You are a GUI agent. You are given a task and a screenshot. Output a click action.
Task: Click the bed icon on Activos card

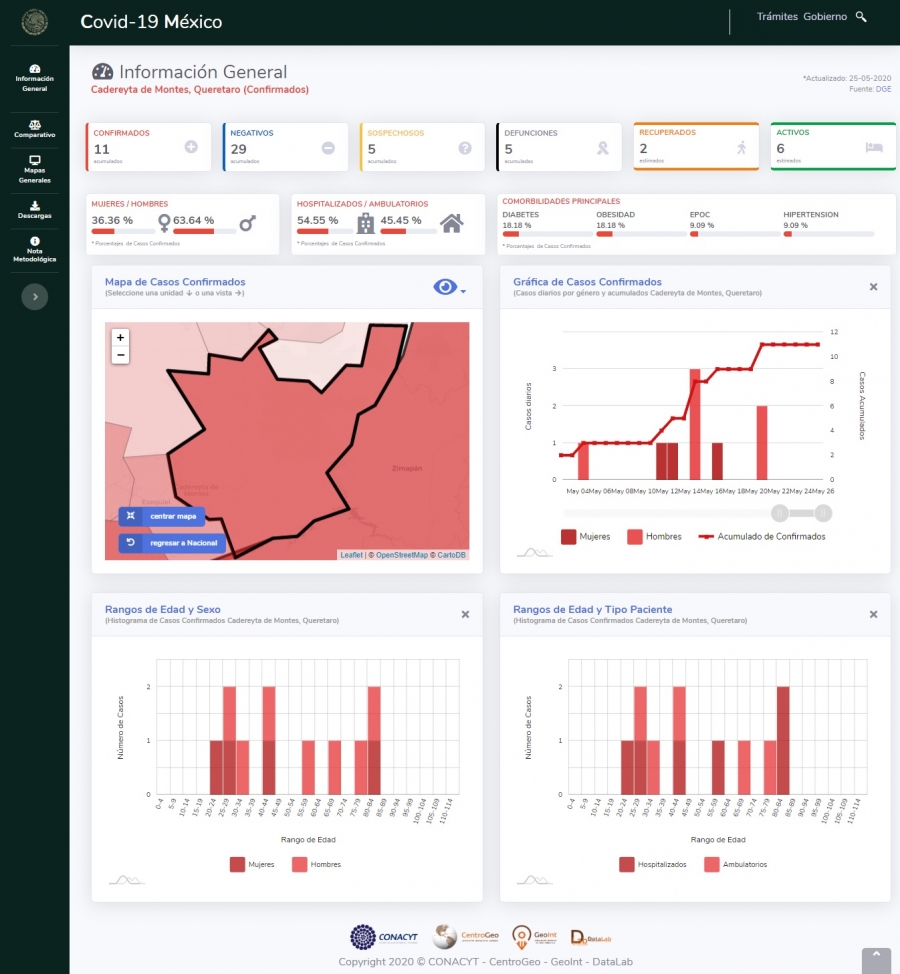[x=874, y=148]
